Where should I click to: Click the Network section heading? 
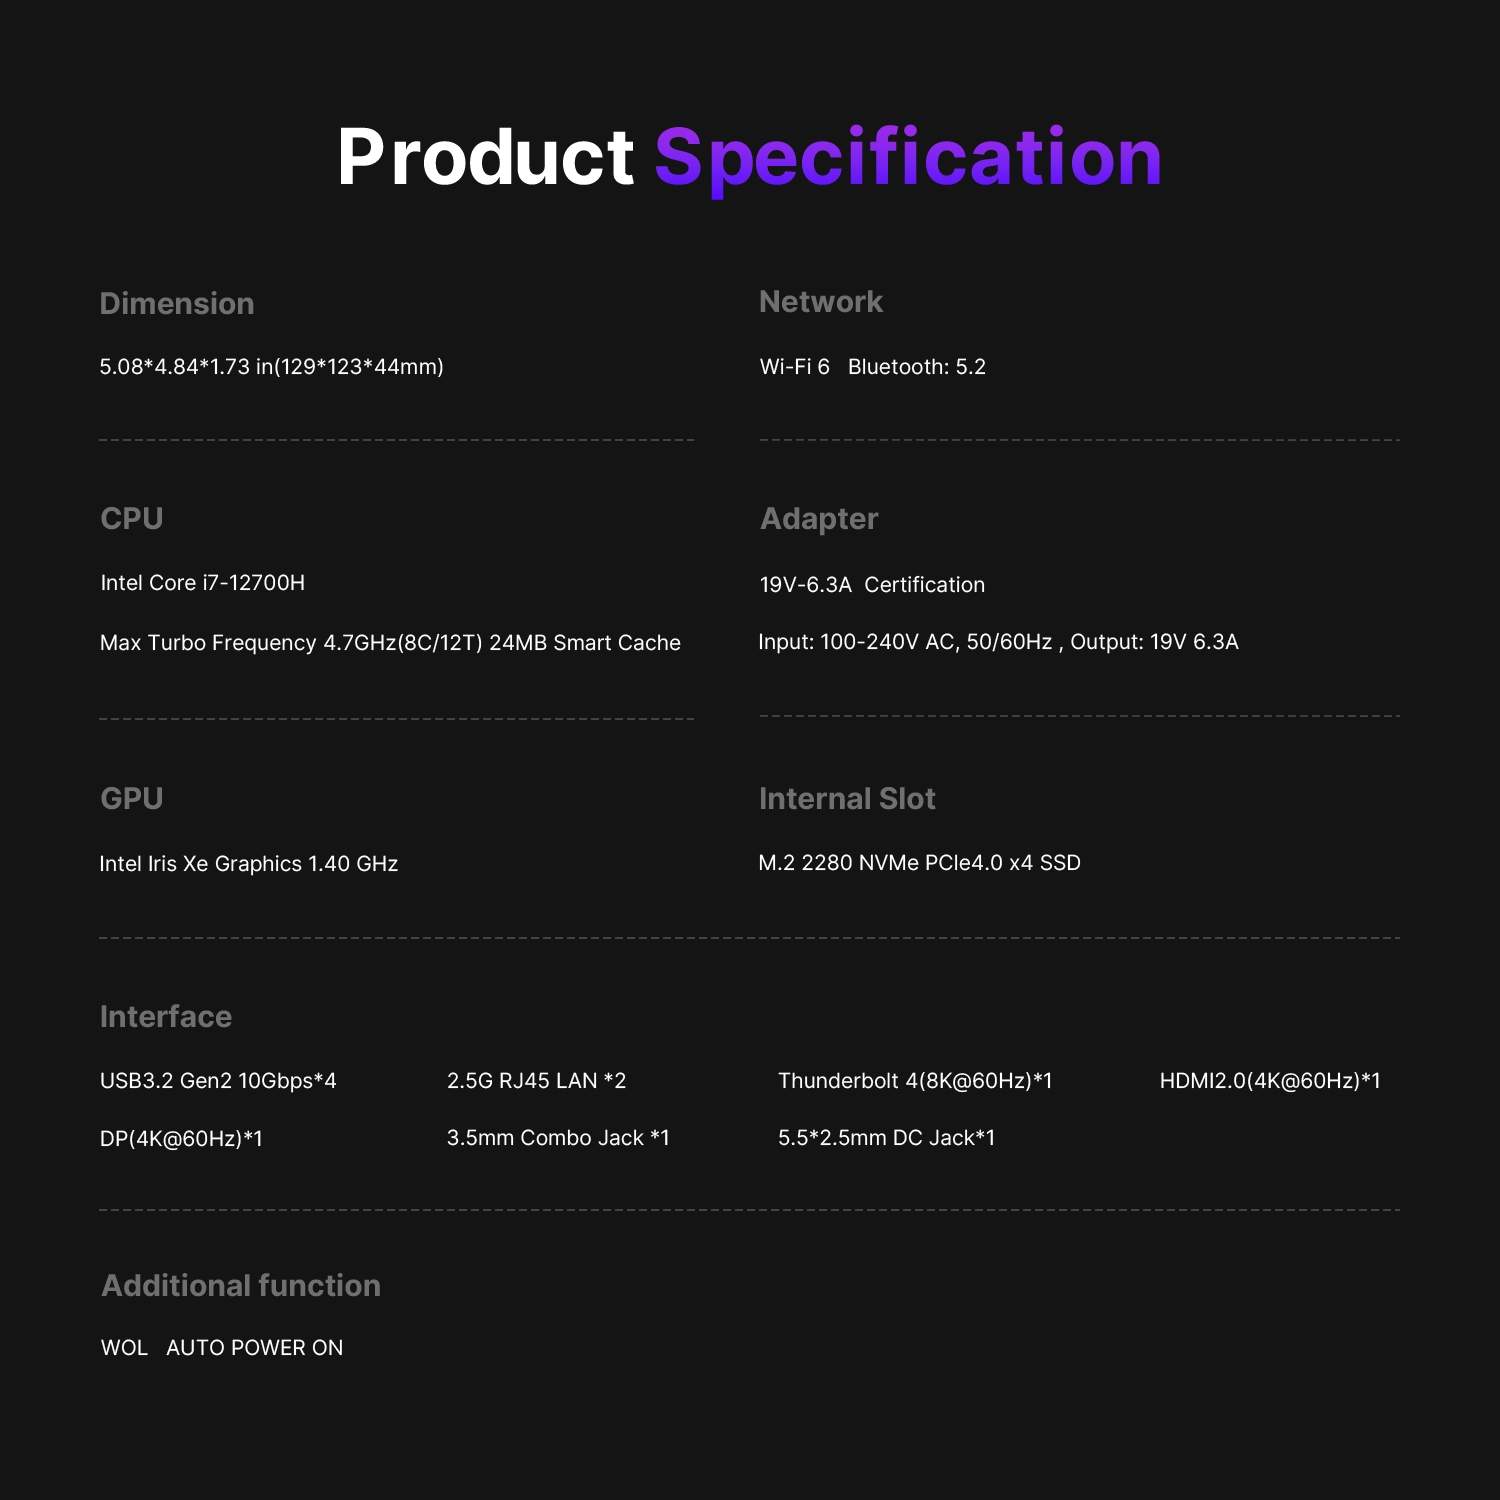[x=821, y=302]
